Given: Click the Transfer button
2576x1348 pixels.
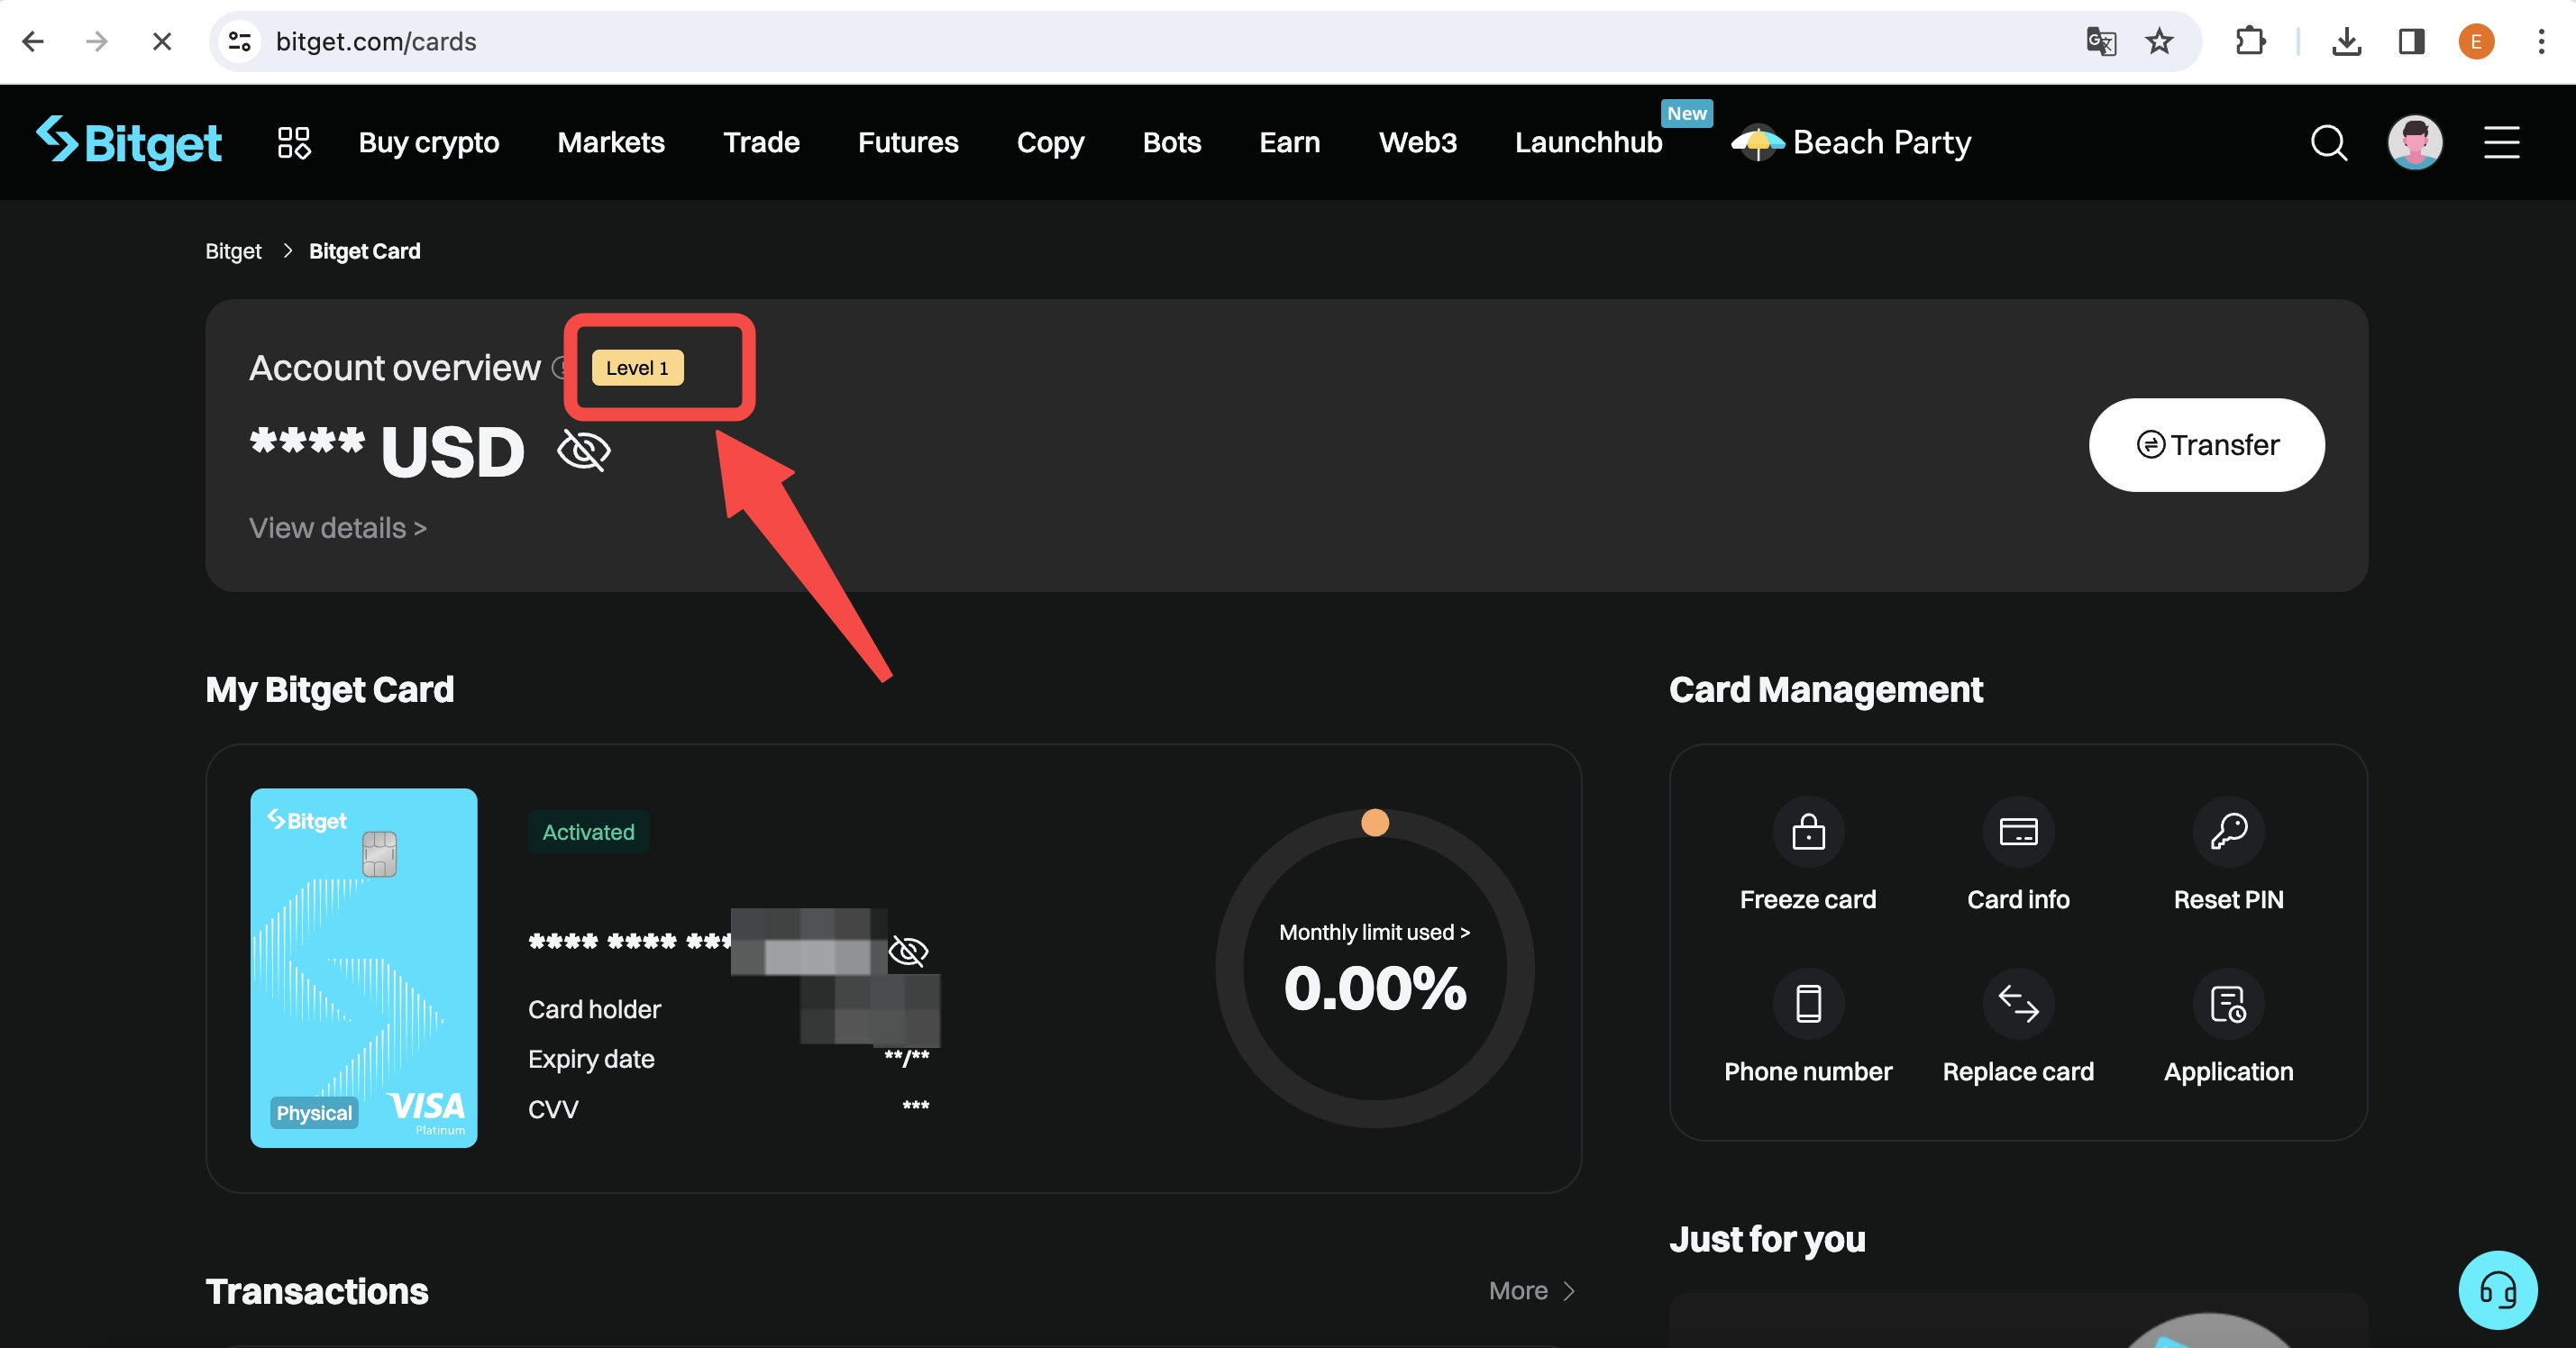Looking at the screenshot, I should coord(2206,445).
